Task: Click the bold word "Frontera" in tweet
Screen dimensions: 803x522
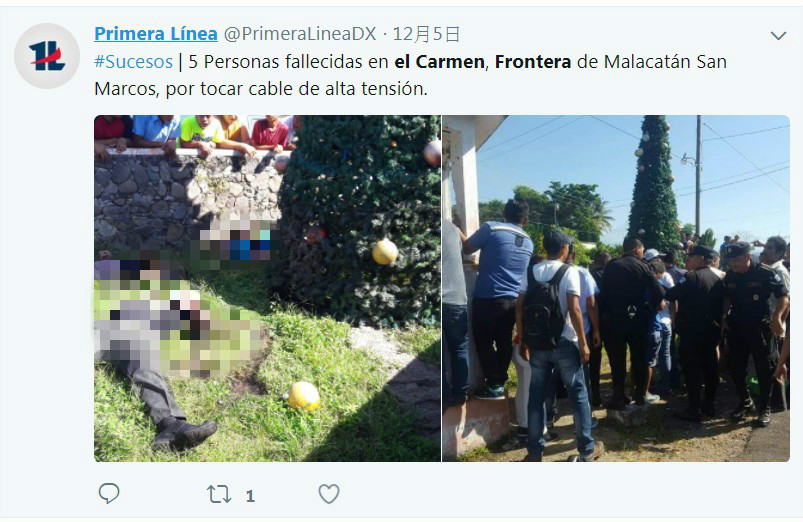Action: pyautogui.click(x=533, y=61)
